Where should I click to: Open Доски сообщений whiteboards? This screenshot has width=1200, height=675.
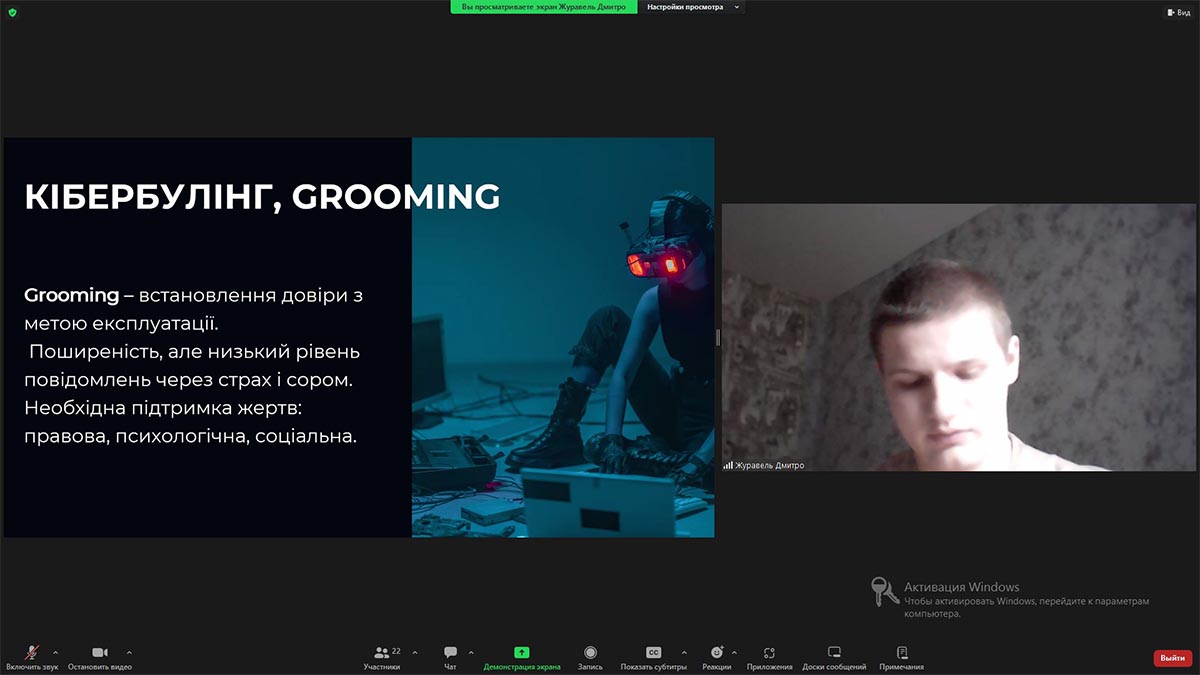point(834,653)
